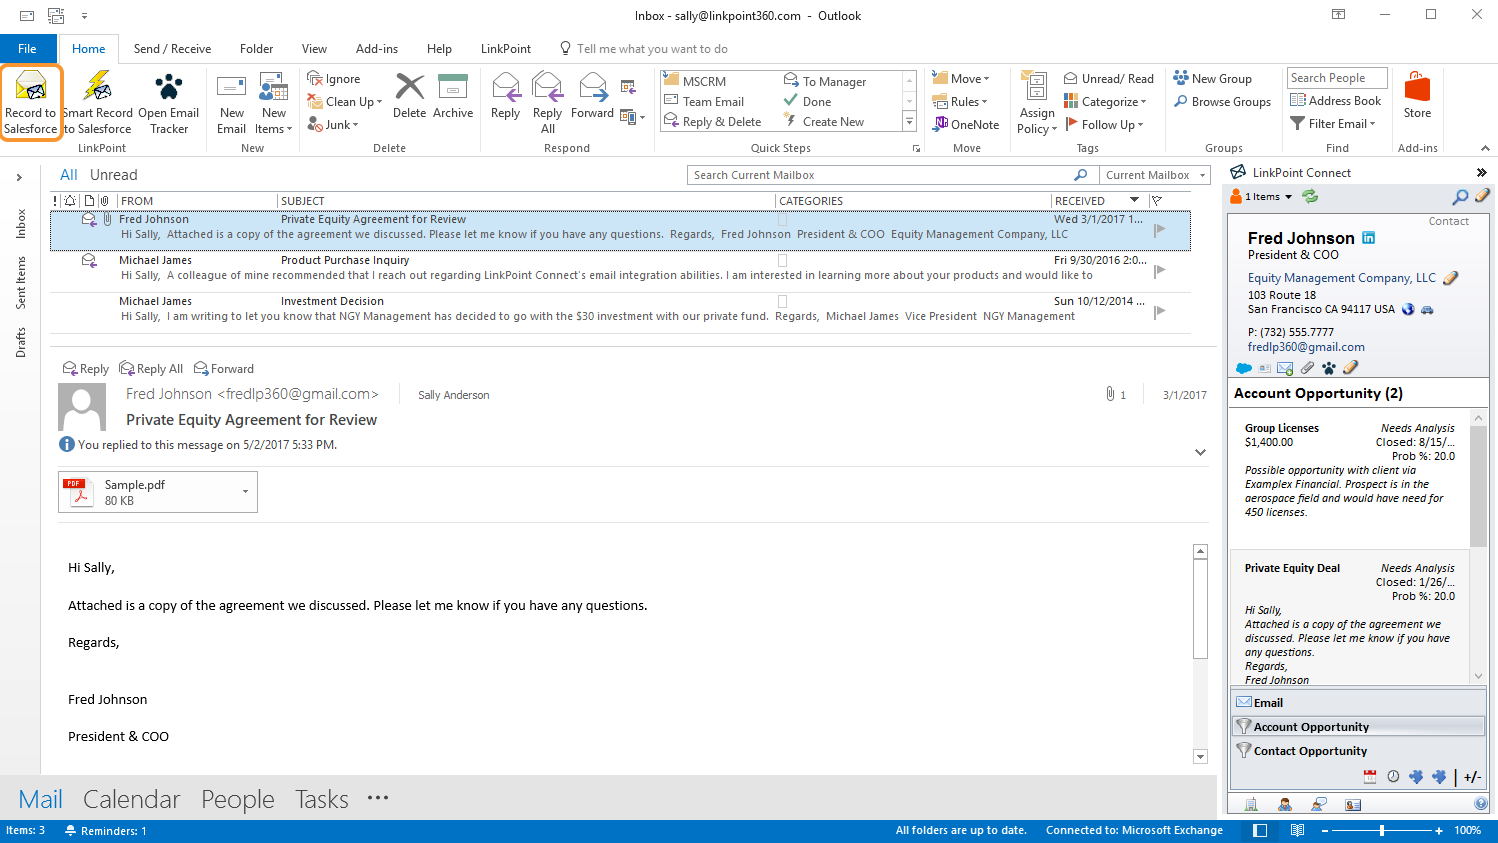Show only Unread messages
Image resolution: width=1498 pixels, height=843 pixels.
click(x=113, y=174)
